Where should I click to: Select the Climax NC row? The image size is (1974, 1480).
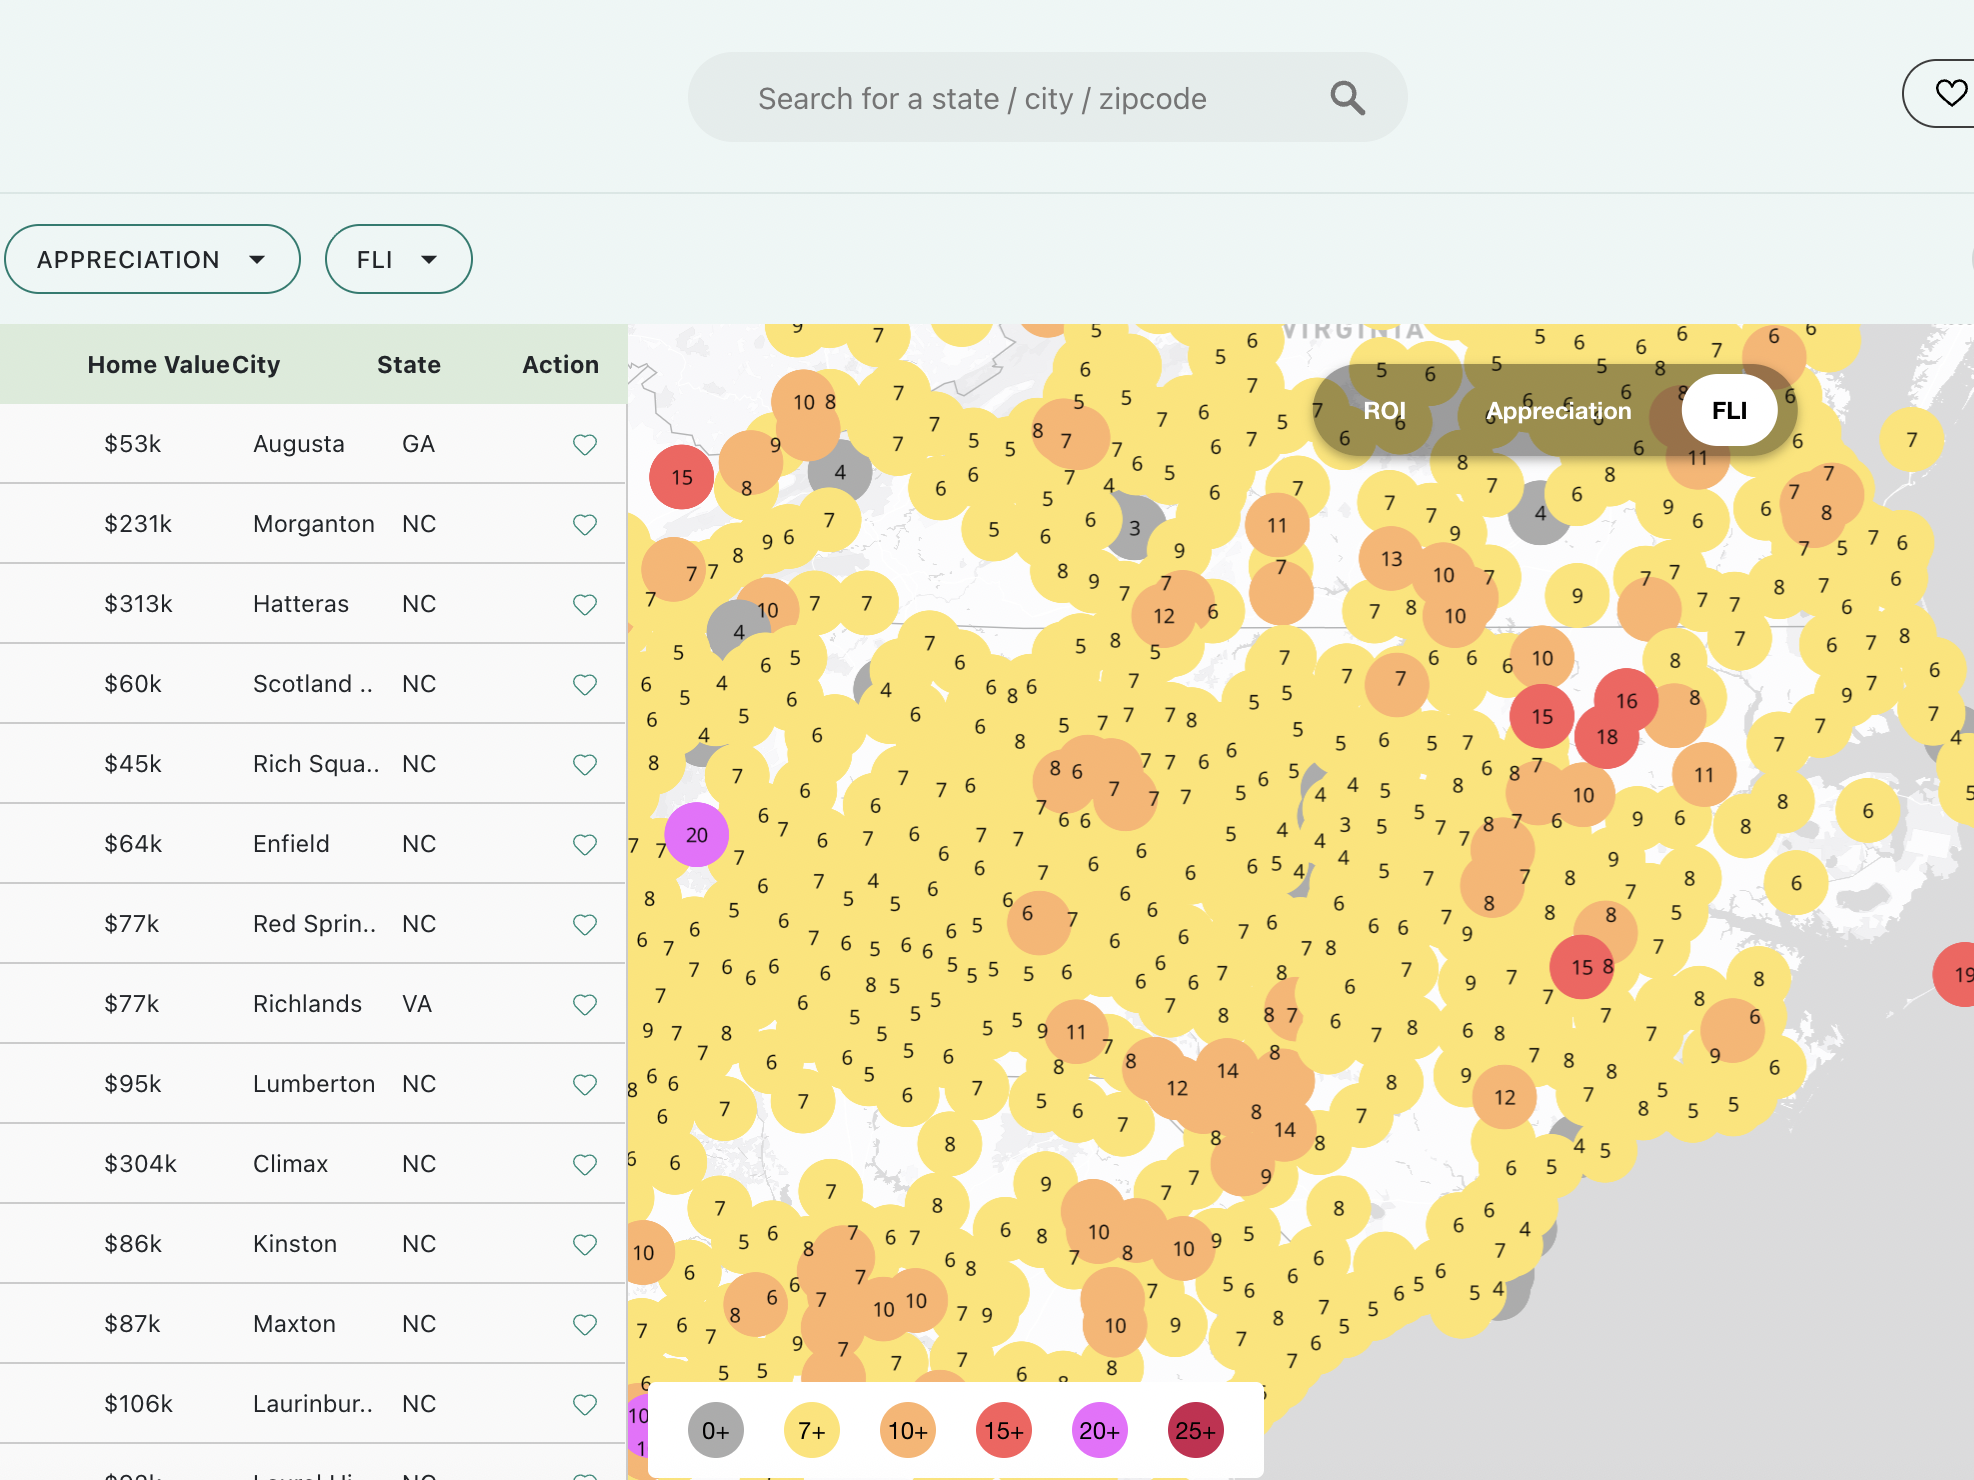pyautogui.click(x=290, y=1164)
